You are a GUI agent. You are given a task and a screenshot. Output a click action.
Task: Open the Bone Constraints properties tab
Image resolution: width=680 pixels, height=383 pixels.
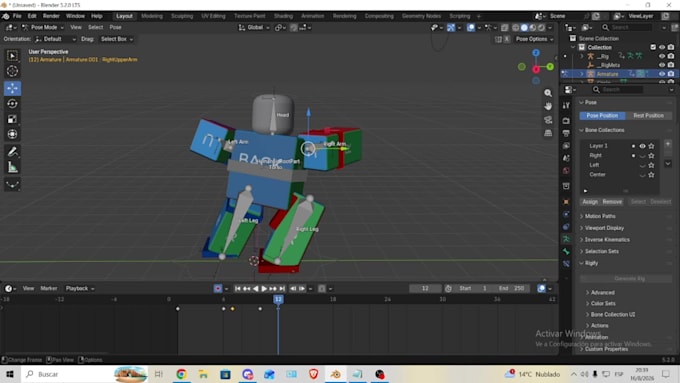coord(566,264)
